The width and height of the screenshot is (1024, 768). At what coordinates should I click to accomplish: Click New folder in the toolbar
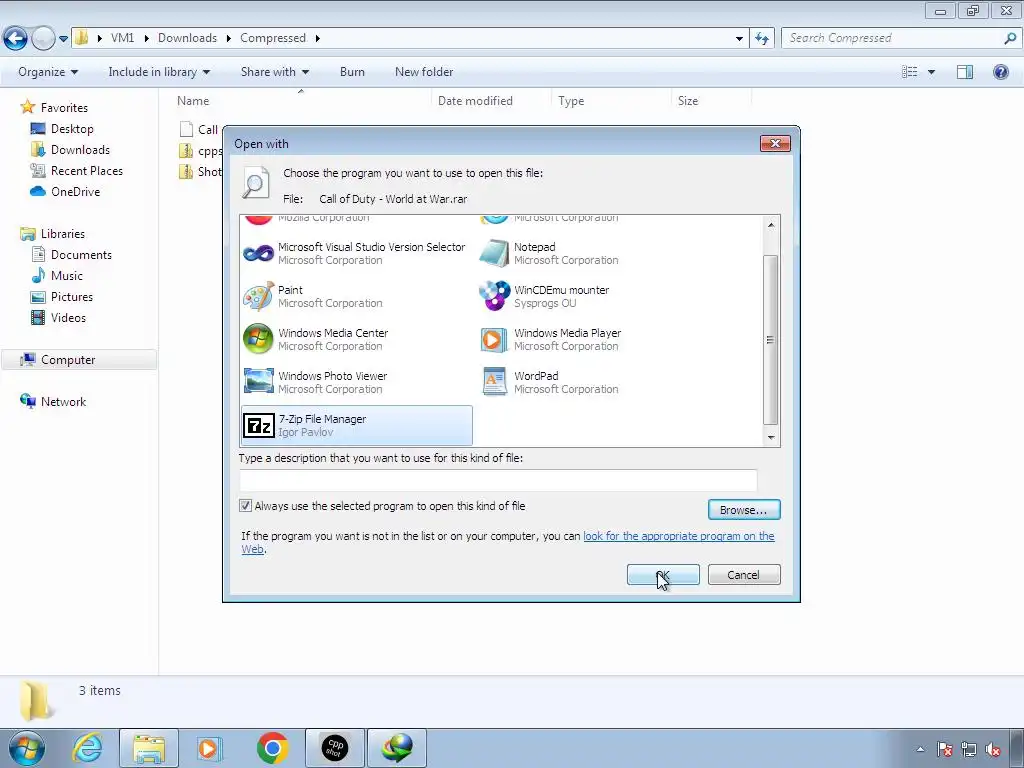point(424,72)
